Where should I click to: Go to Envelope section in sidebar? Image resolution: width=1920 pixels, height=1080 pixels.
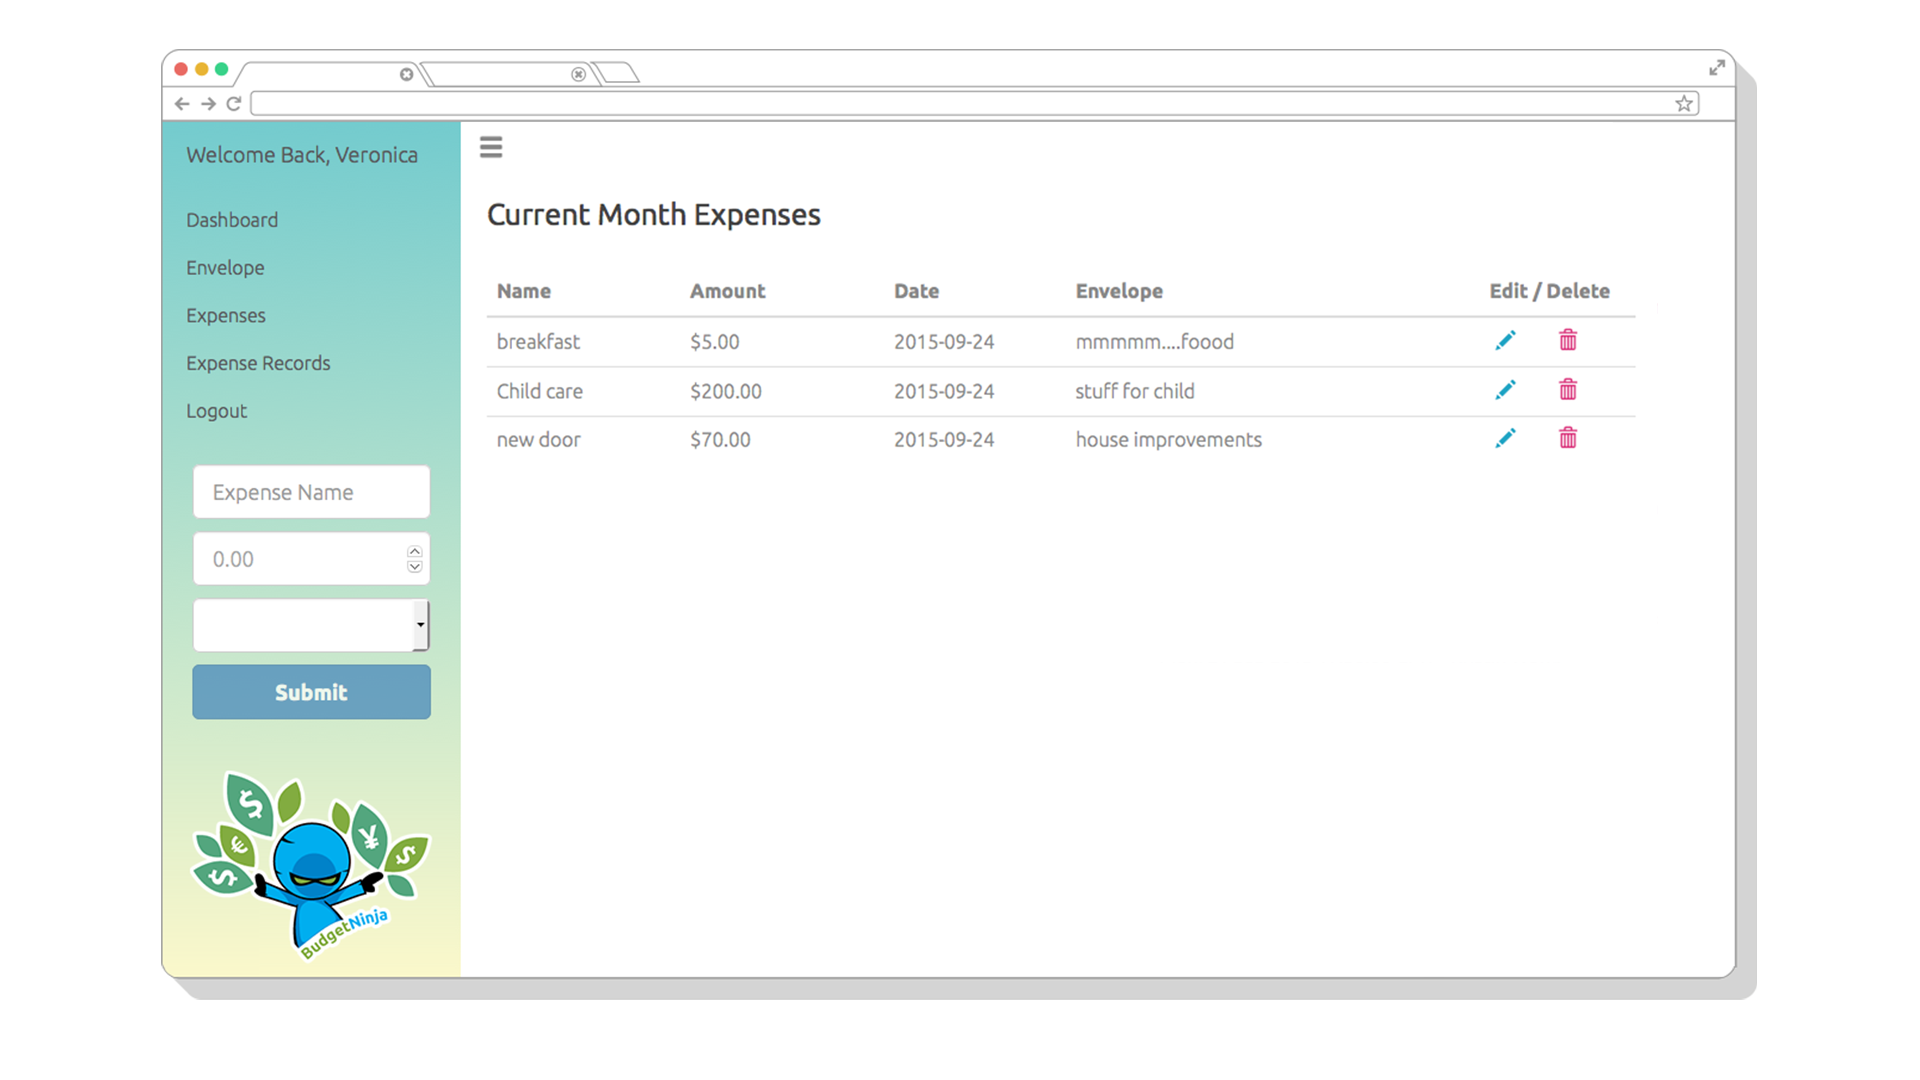click(x=225, y=268)
